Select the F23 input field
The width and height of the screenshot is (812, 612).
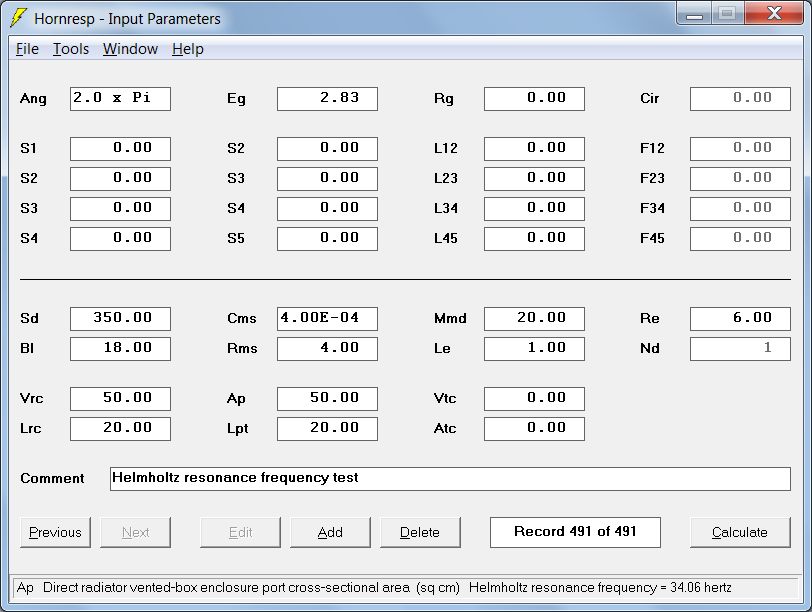coord(741,179)
